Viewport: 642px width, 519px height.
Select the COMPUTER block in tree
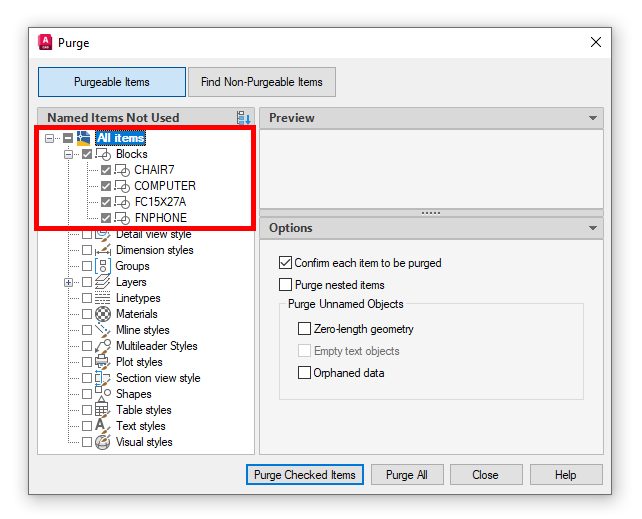pyautogui.click(x=165, y=186)
